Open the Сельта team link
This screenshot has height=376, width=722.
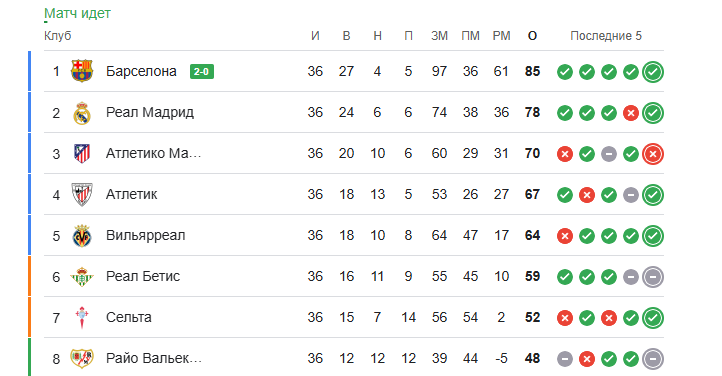click(x=128, y=317)
